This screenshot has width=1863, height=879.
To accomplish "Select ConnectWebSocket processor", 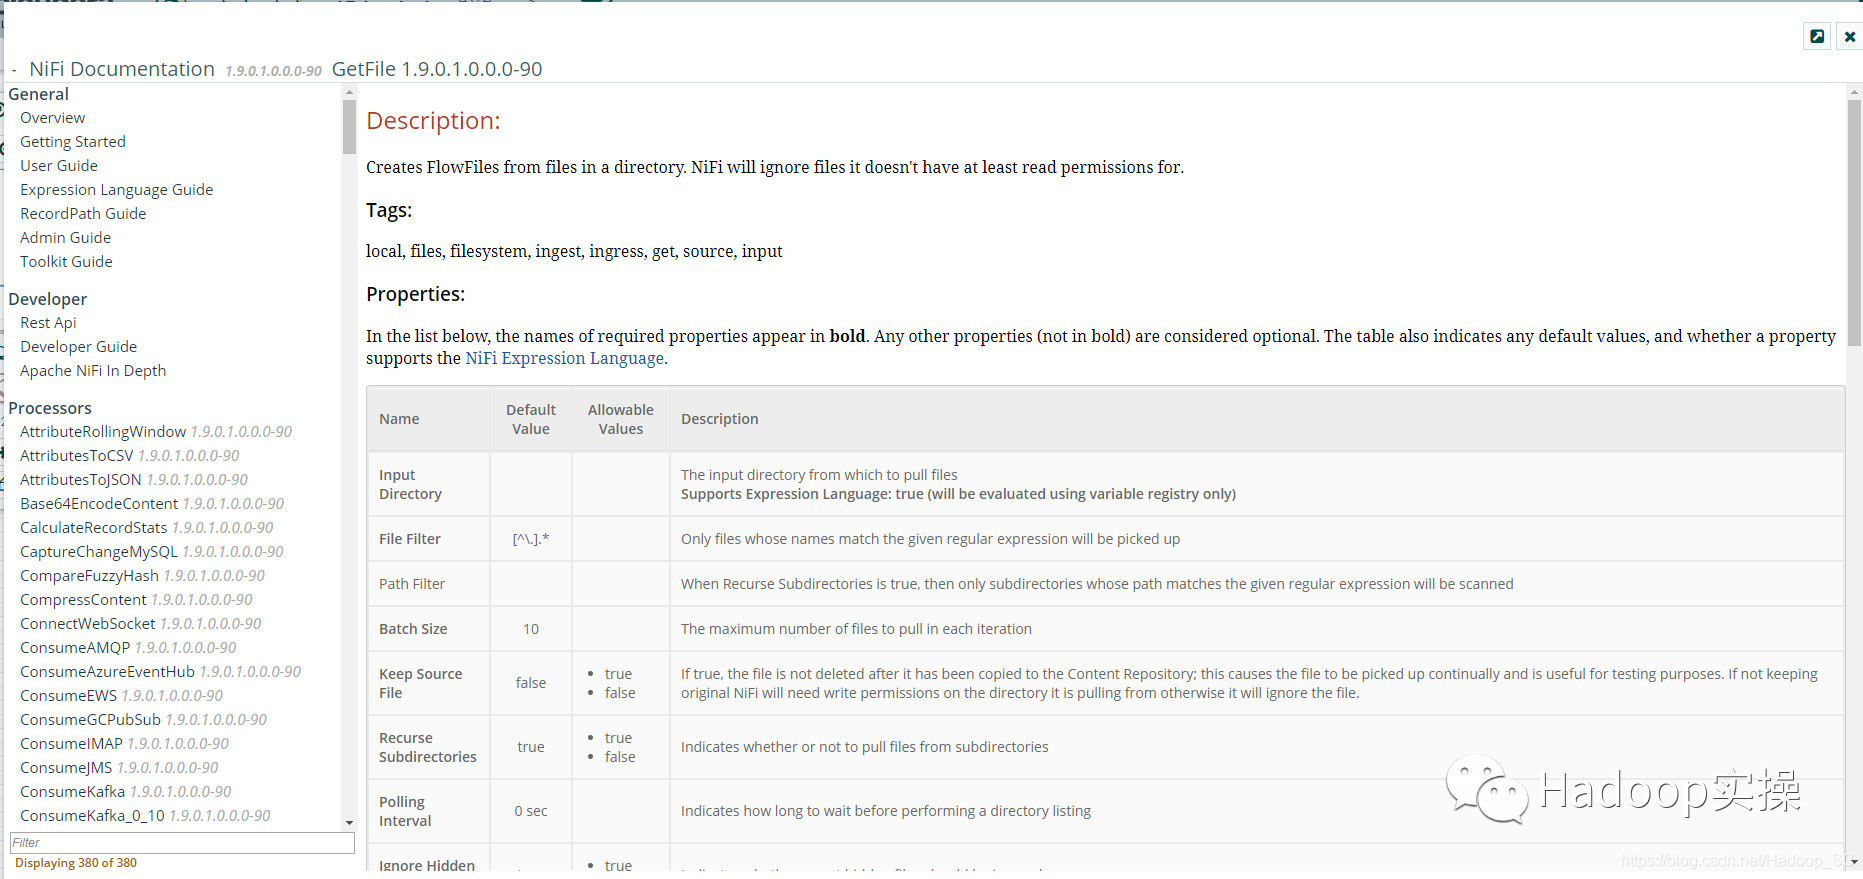I will coord(87,624).
